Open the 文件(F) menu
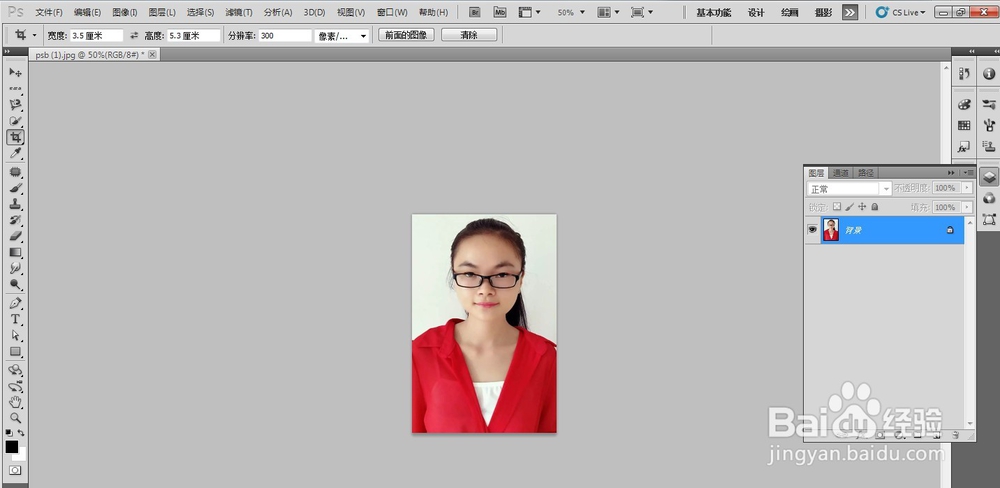1000x488 pixels. [49, 13]
